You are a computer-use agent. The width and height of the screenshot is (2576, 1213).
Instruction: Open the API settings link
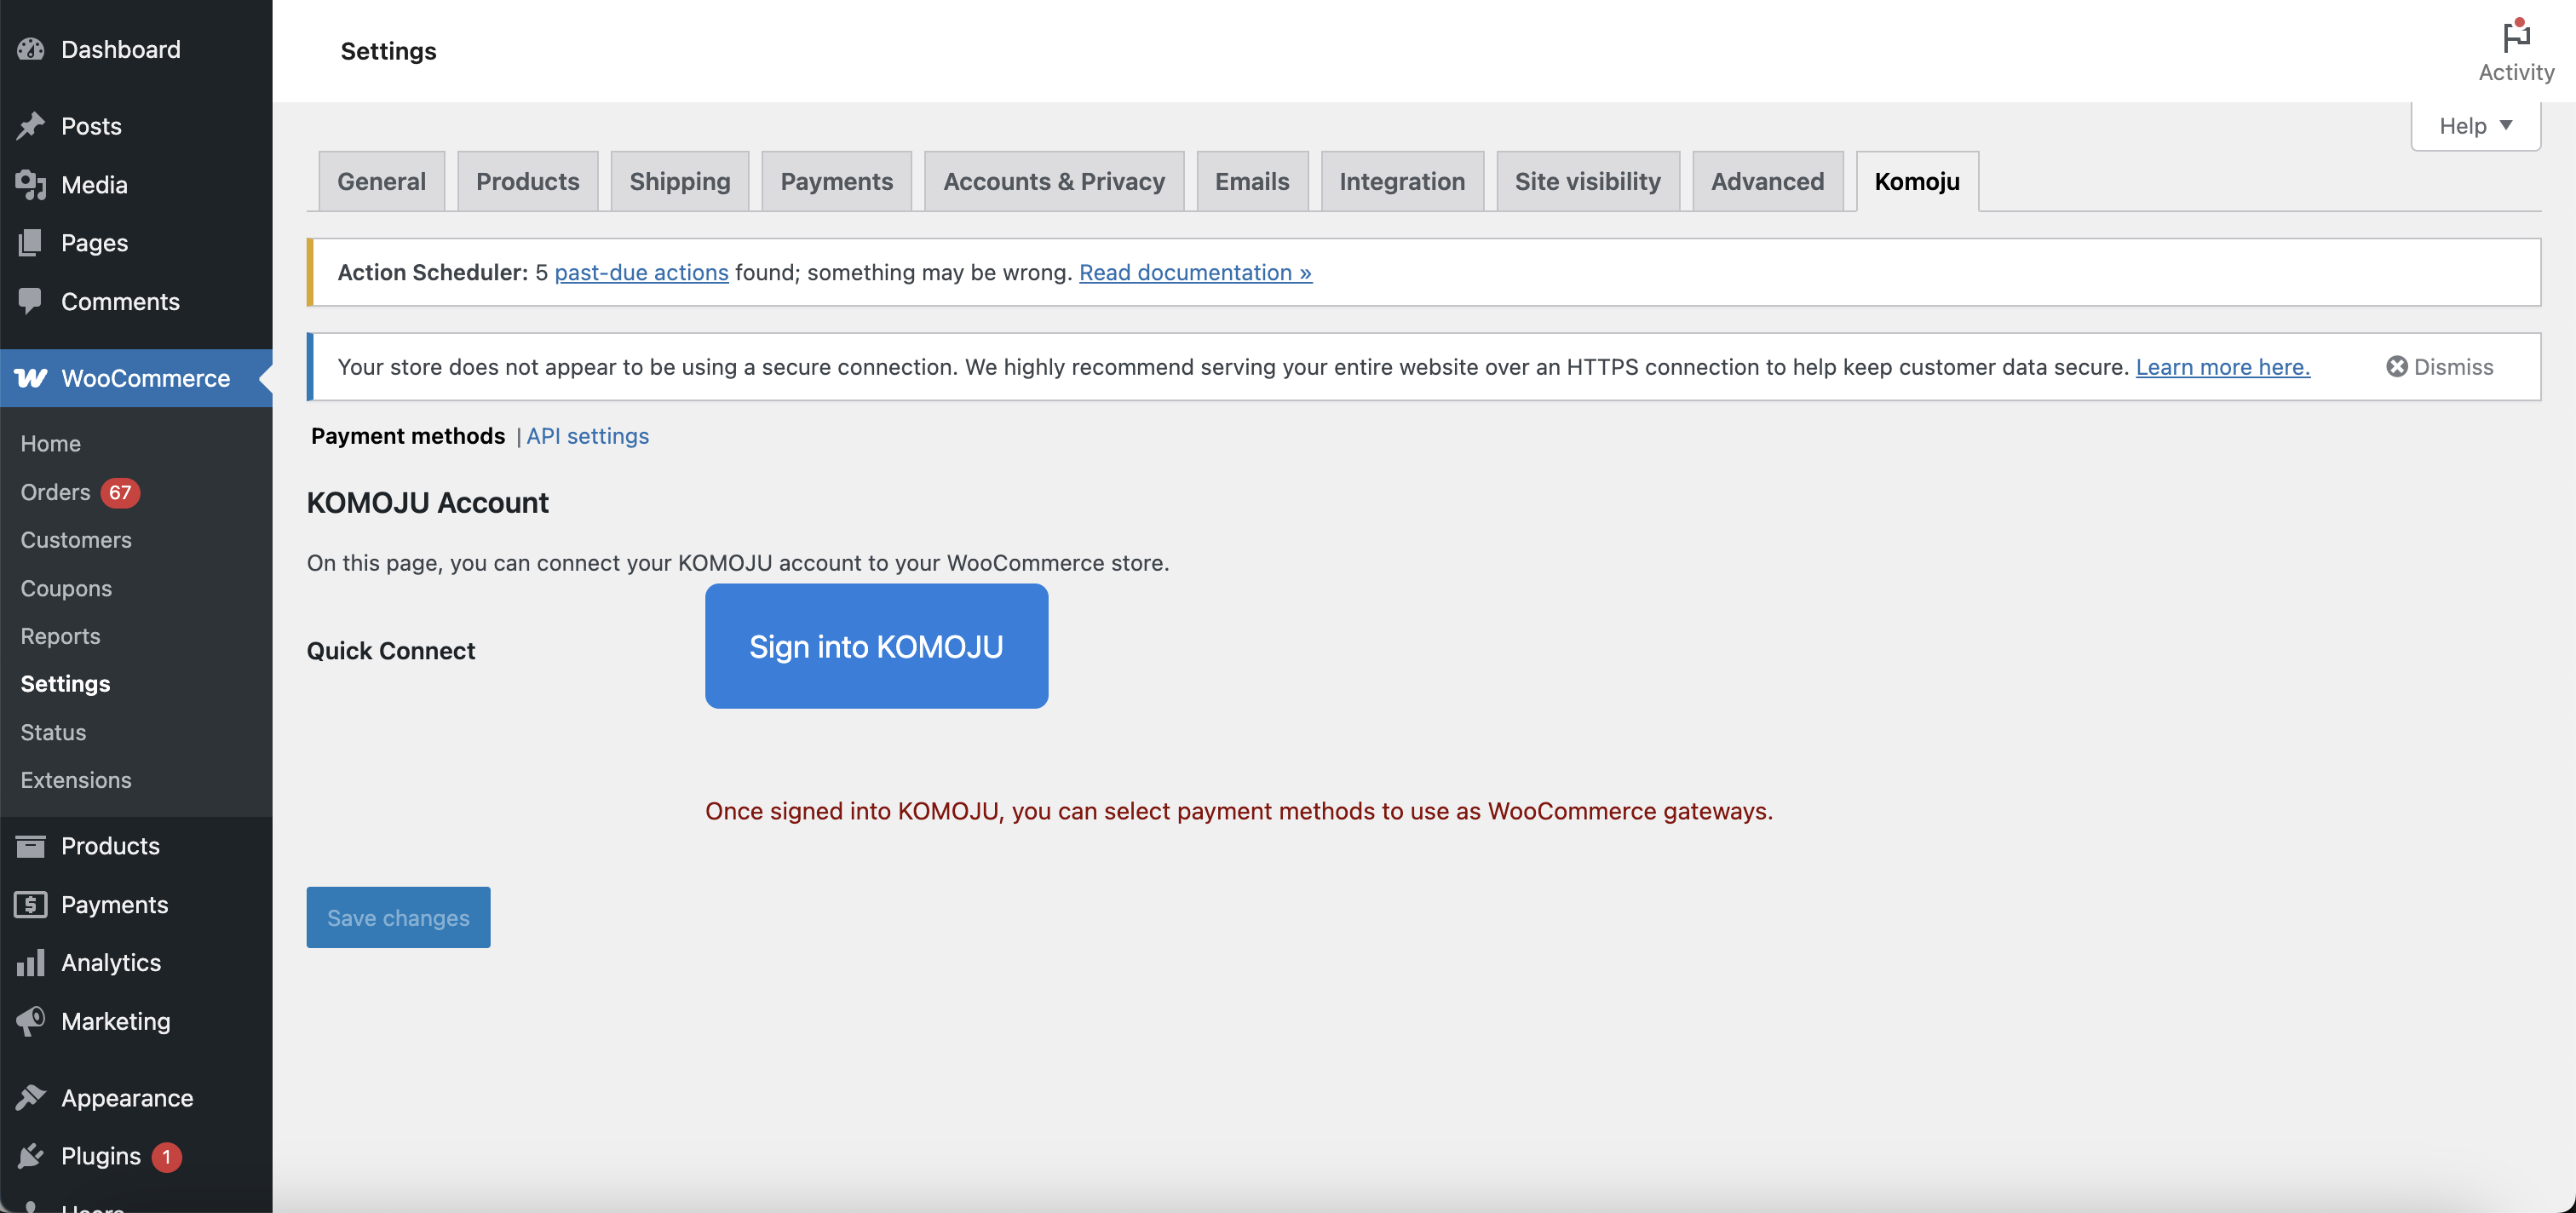tap(587, 436)
